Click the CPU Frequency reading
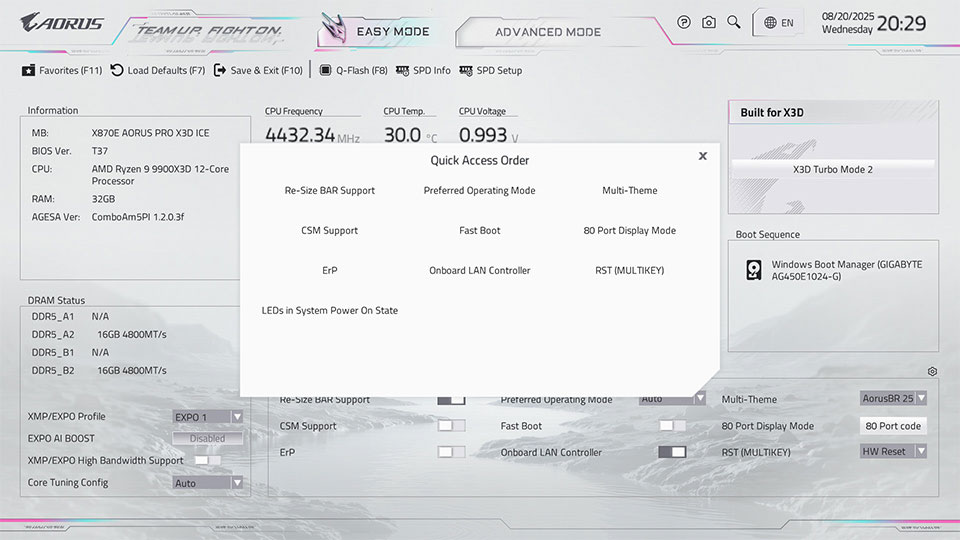The height and width of the screenshot is (540, 960). tap(312, 134)
